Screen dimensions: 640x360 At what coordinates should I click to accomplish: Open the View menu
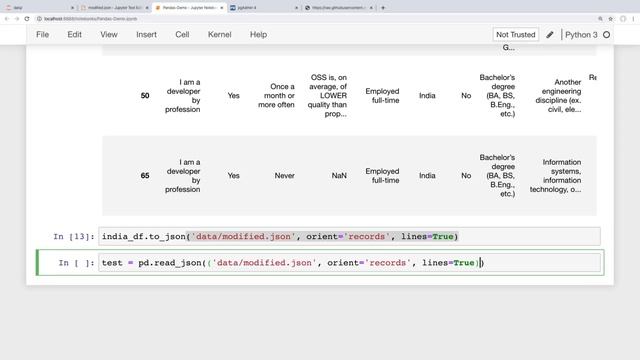pyautogui.click(x=109, y=35)
